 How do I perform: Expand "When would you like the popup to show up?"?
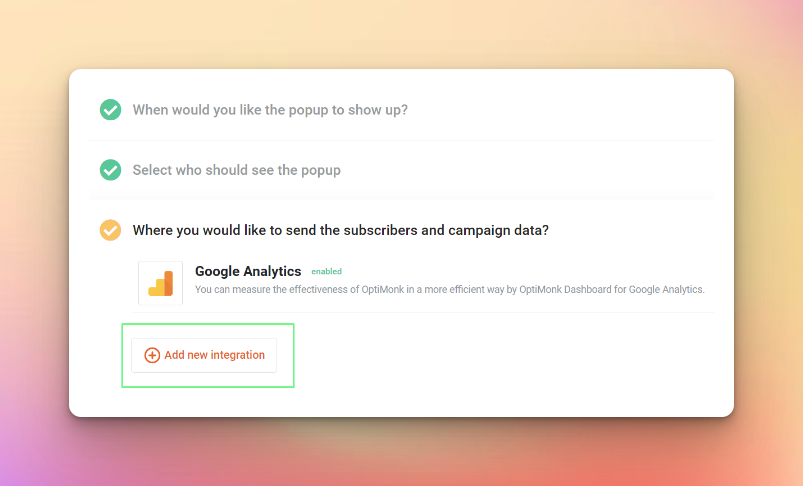click(270, 110)
